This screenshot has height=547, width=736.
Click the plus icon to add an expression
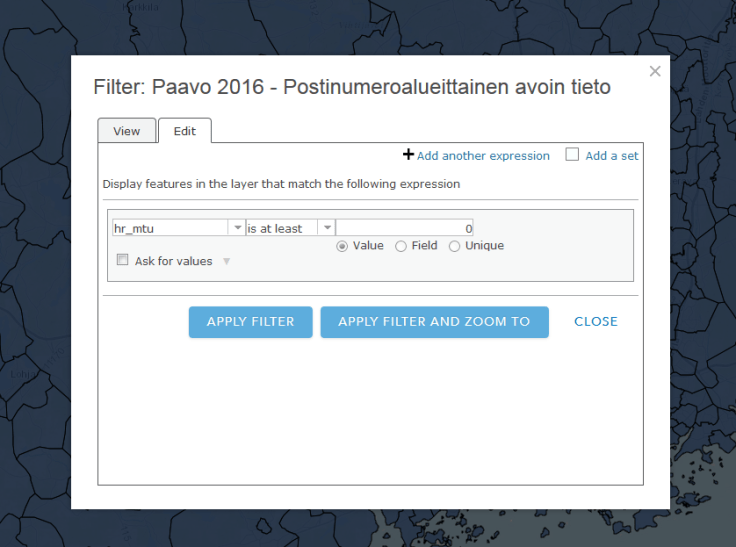(408, 155)
